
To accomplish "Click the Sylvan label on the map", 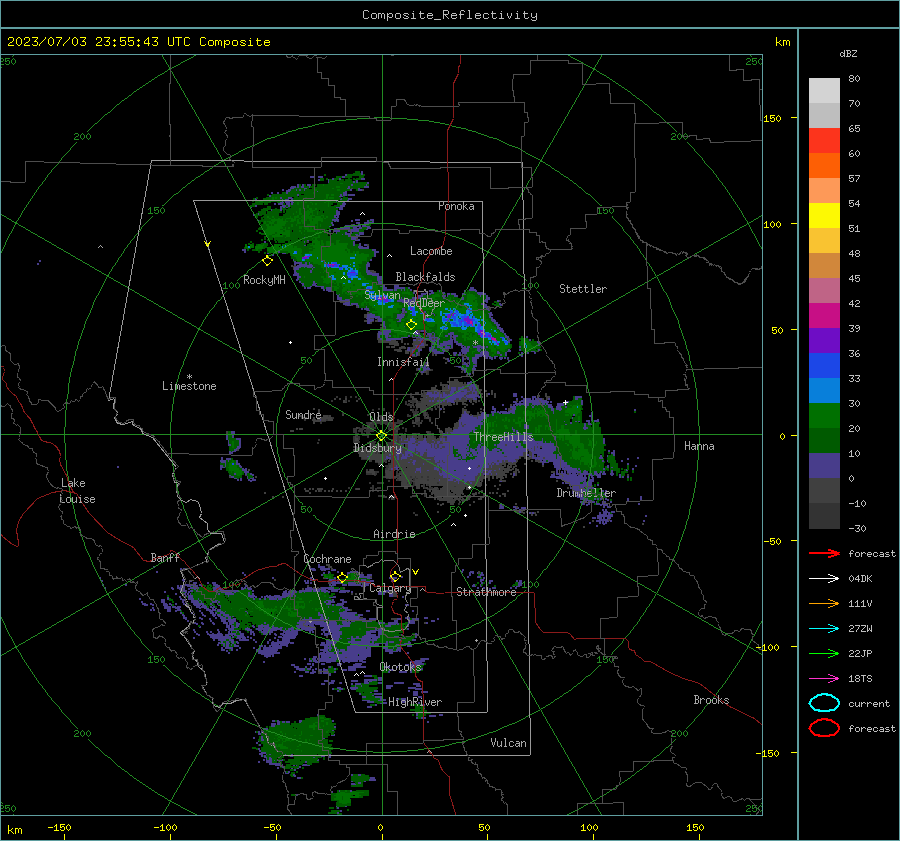I will pyautogui.click(x=382, y=295).
